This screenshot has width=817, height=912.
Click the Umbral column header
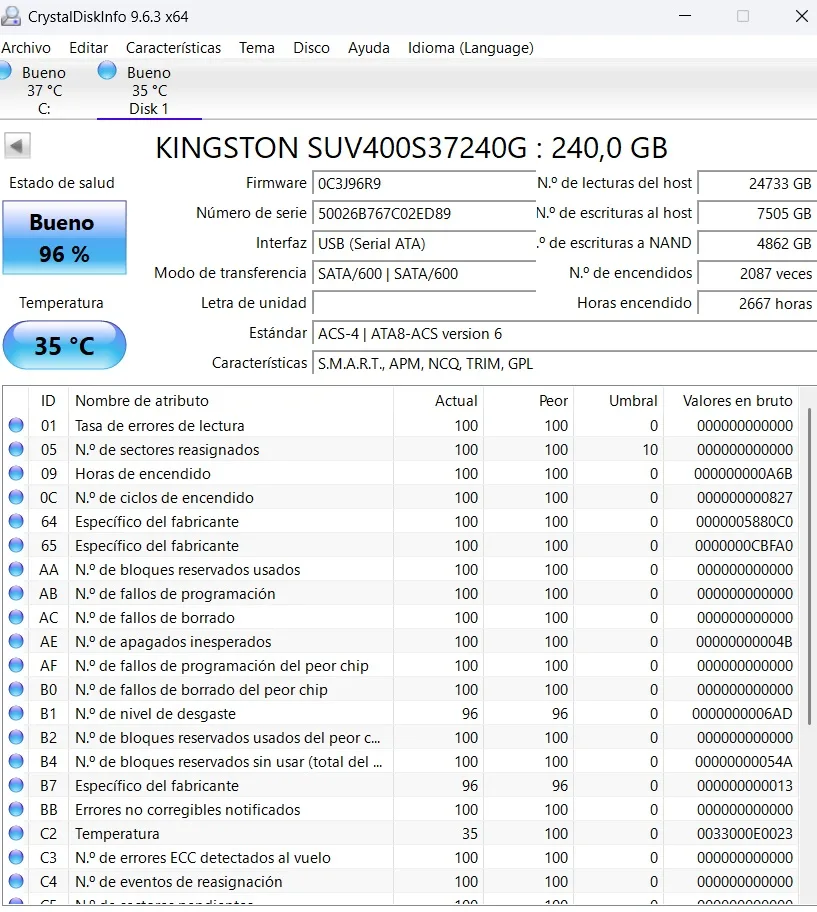(618, 401)
